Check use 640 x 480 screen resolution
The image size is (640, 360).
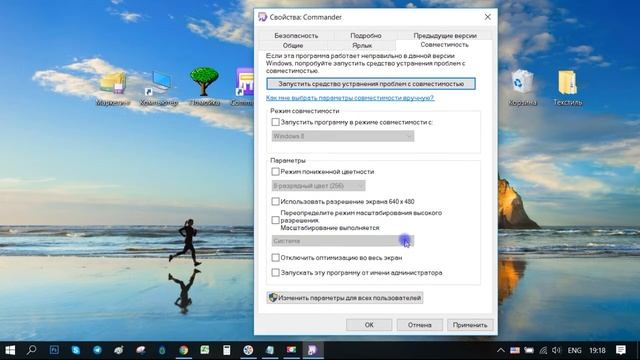coord(276,201)
